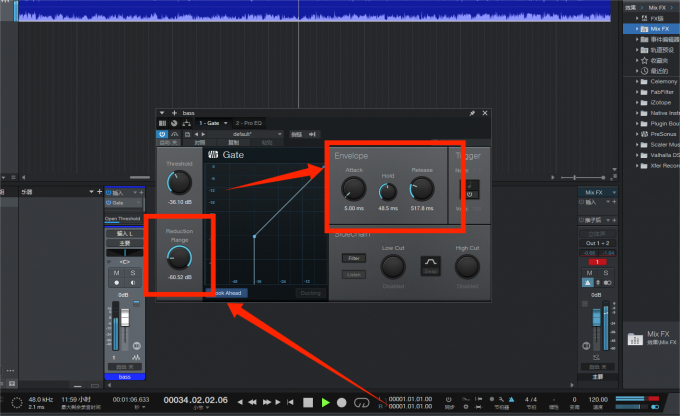
Task: Open the default preset dropdown
Action: (243, 133)
